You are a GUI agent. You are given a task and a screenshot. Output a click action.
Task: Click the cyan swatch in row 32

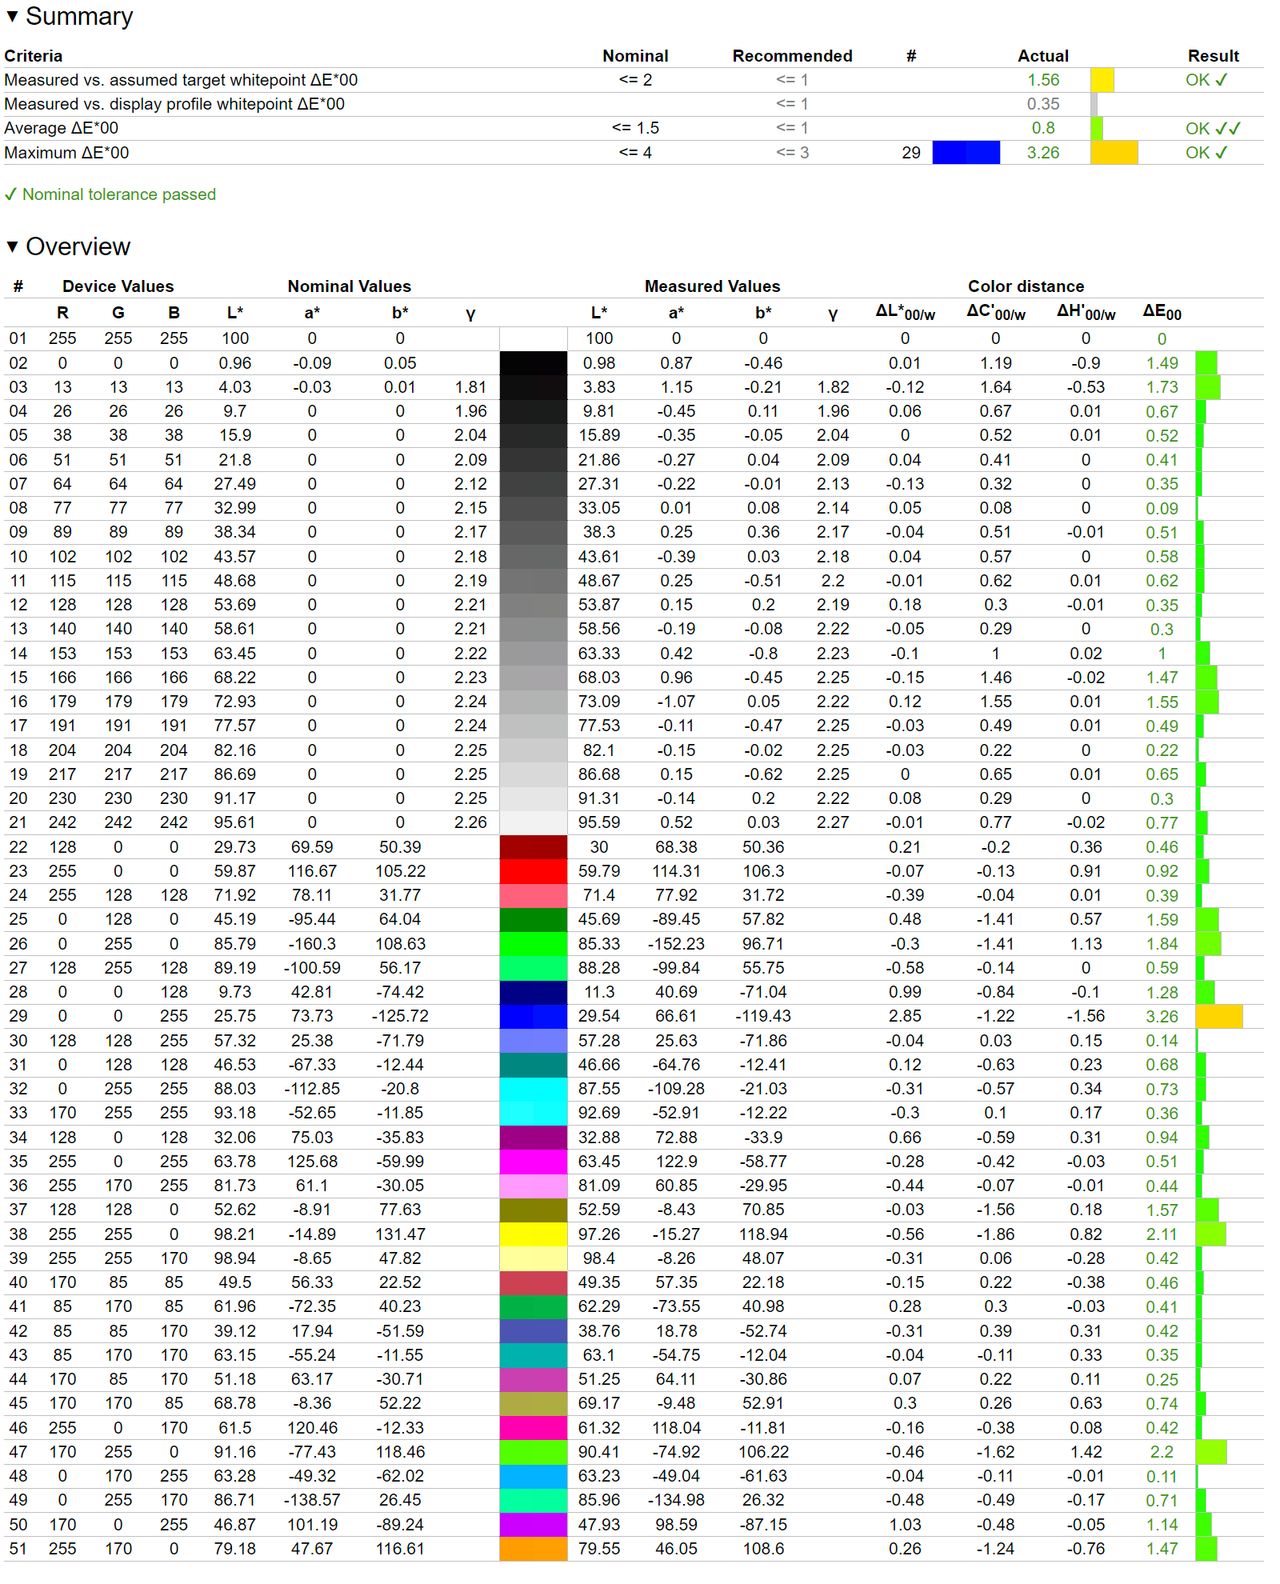(533, 1089)
